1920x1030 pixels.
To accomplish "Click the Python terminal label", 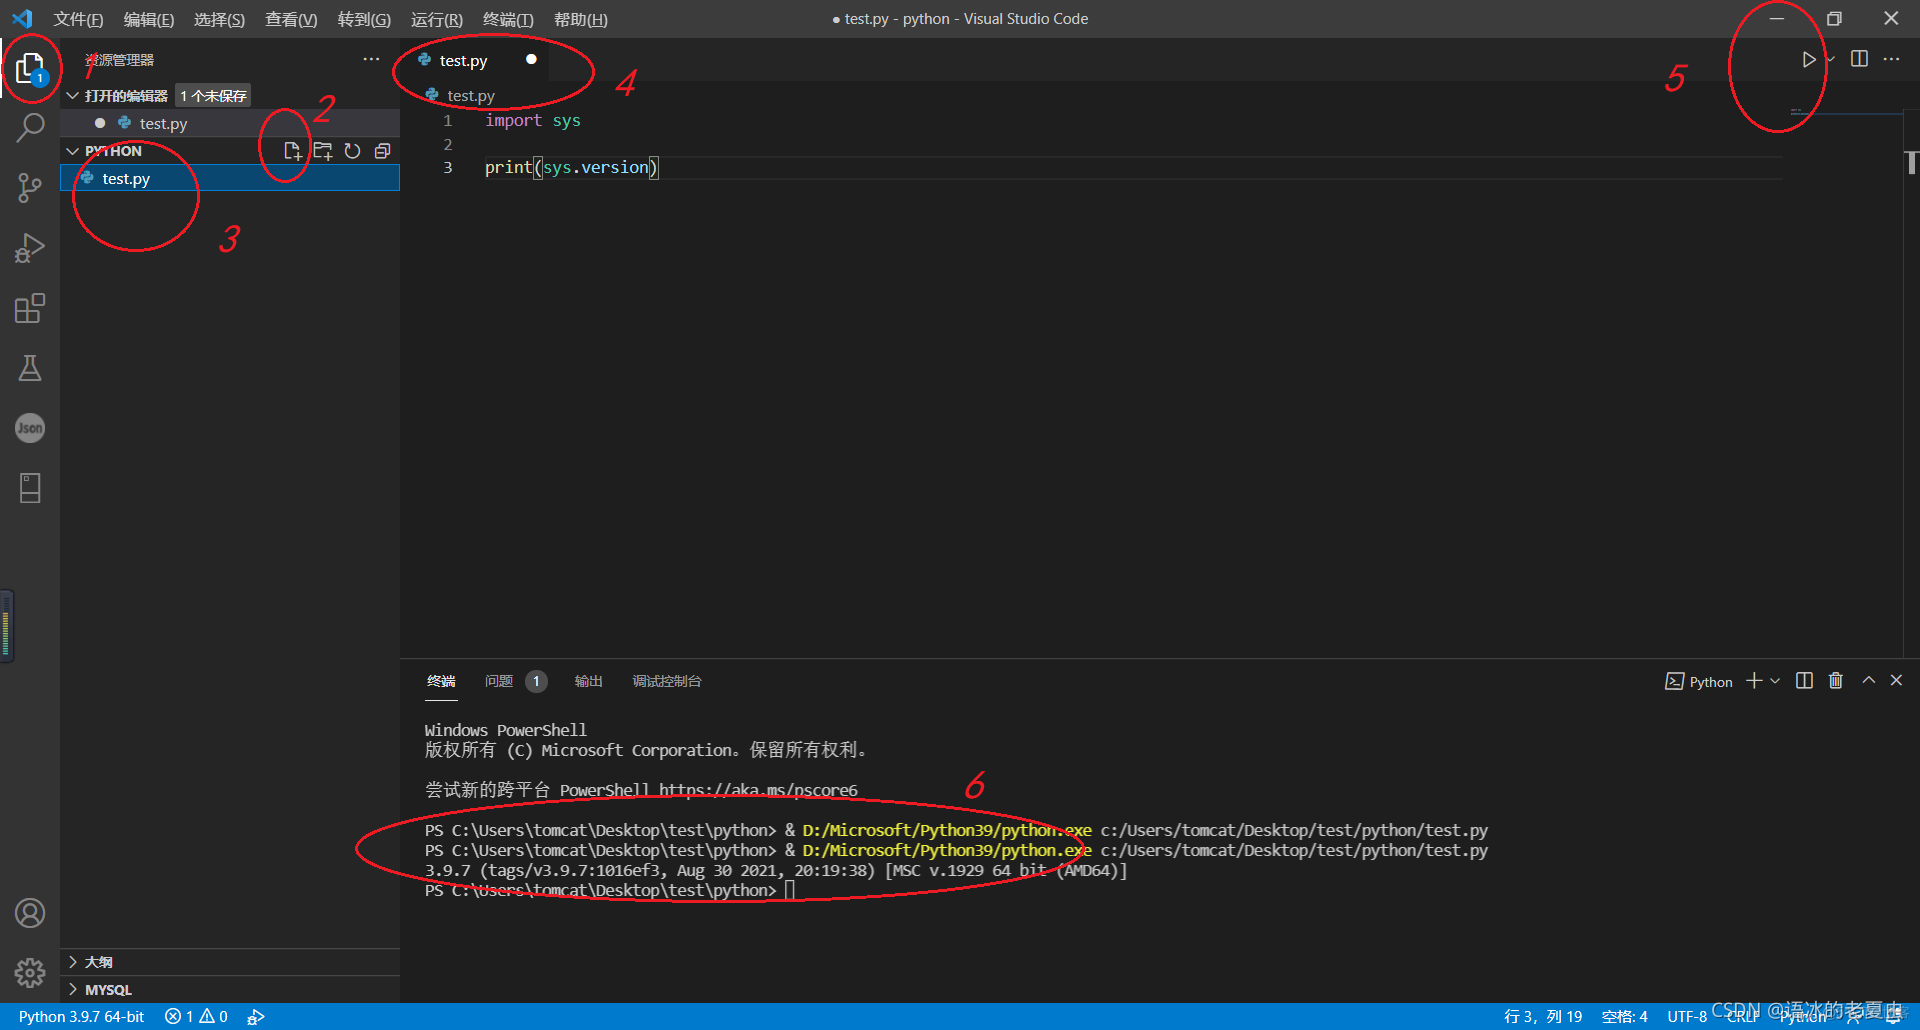I will coord(1699,681).
